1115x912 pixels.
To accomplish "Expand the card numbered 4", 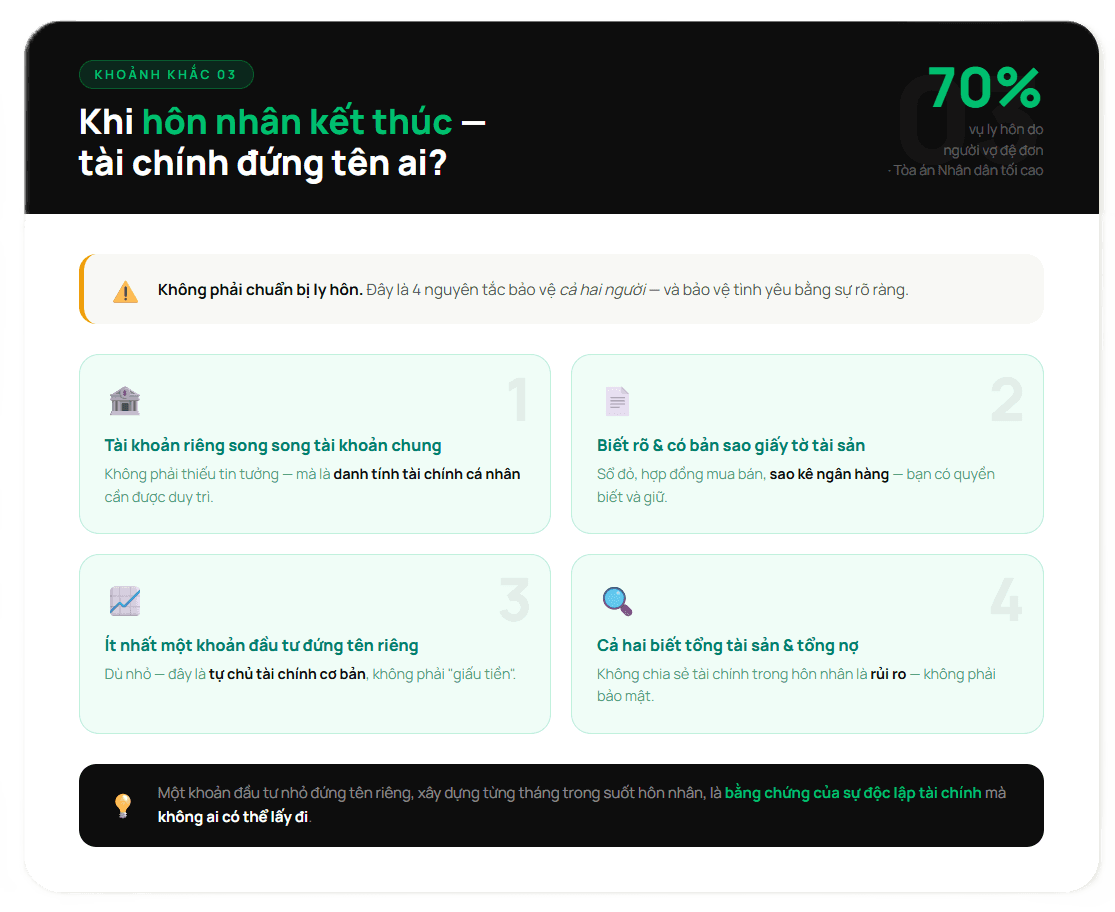I will (x=808, y=643).
